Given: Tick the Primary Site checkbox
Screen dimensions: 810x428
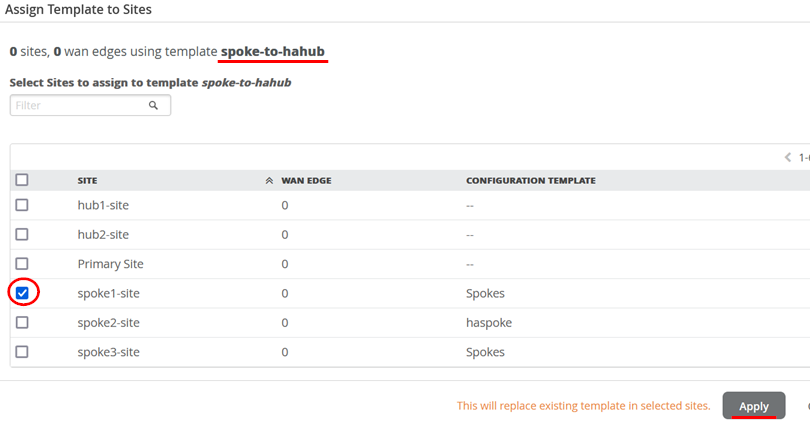Looking at the screenshot, I should tap(22, 264).
